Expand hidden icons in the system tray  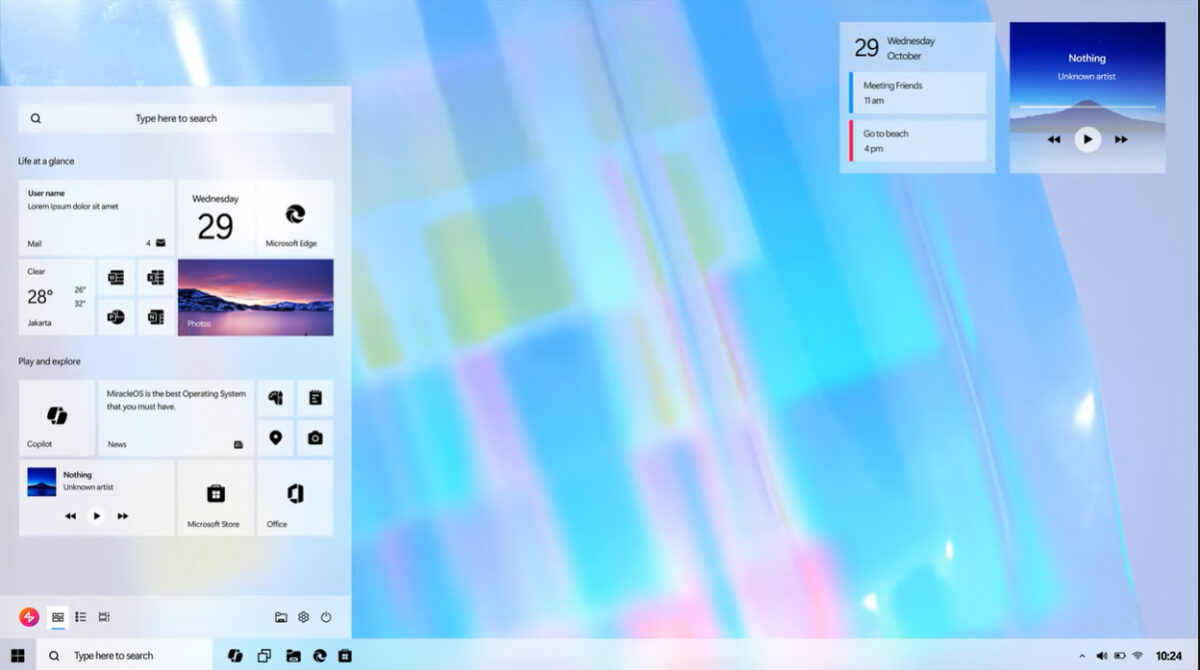(1082, 655)
